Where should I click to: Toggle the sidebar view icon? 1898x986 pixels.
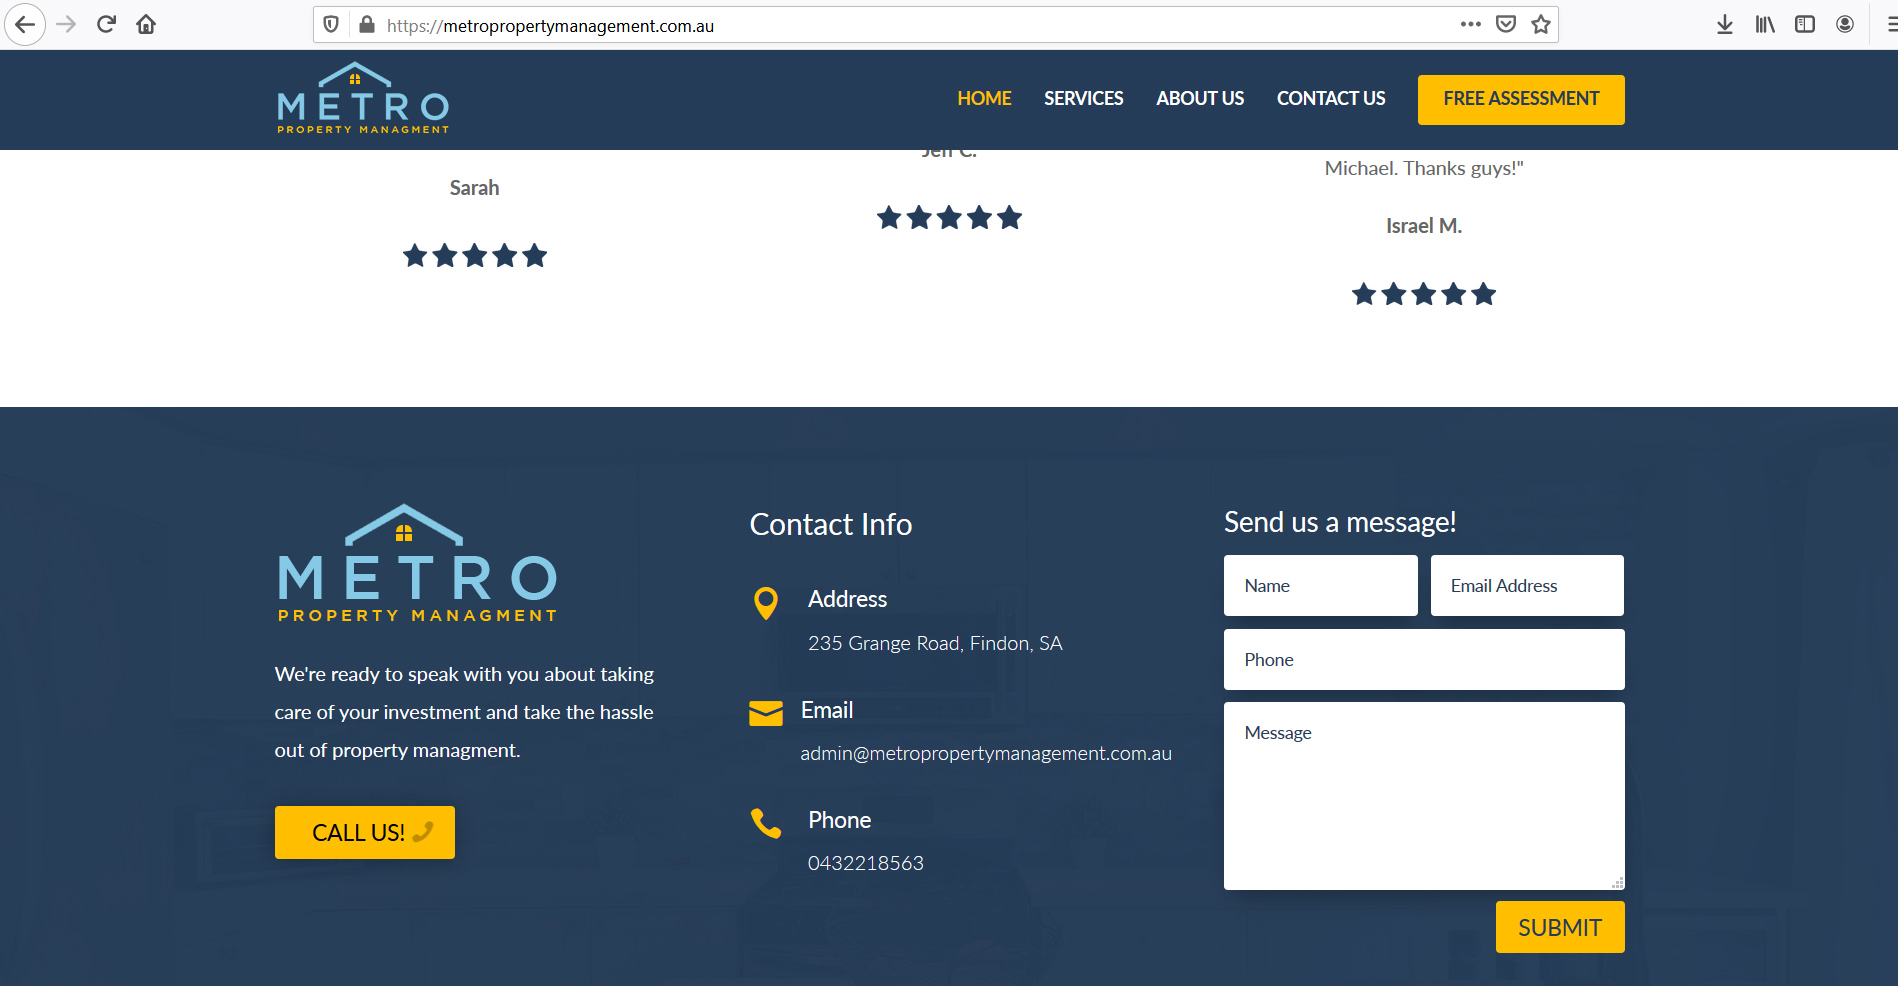click(x=1805, y=25)
